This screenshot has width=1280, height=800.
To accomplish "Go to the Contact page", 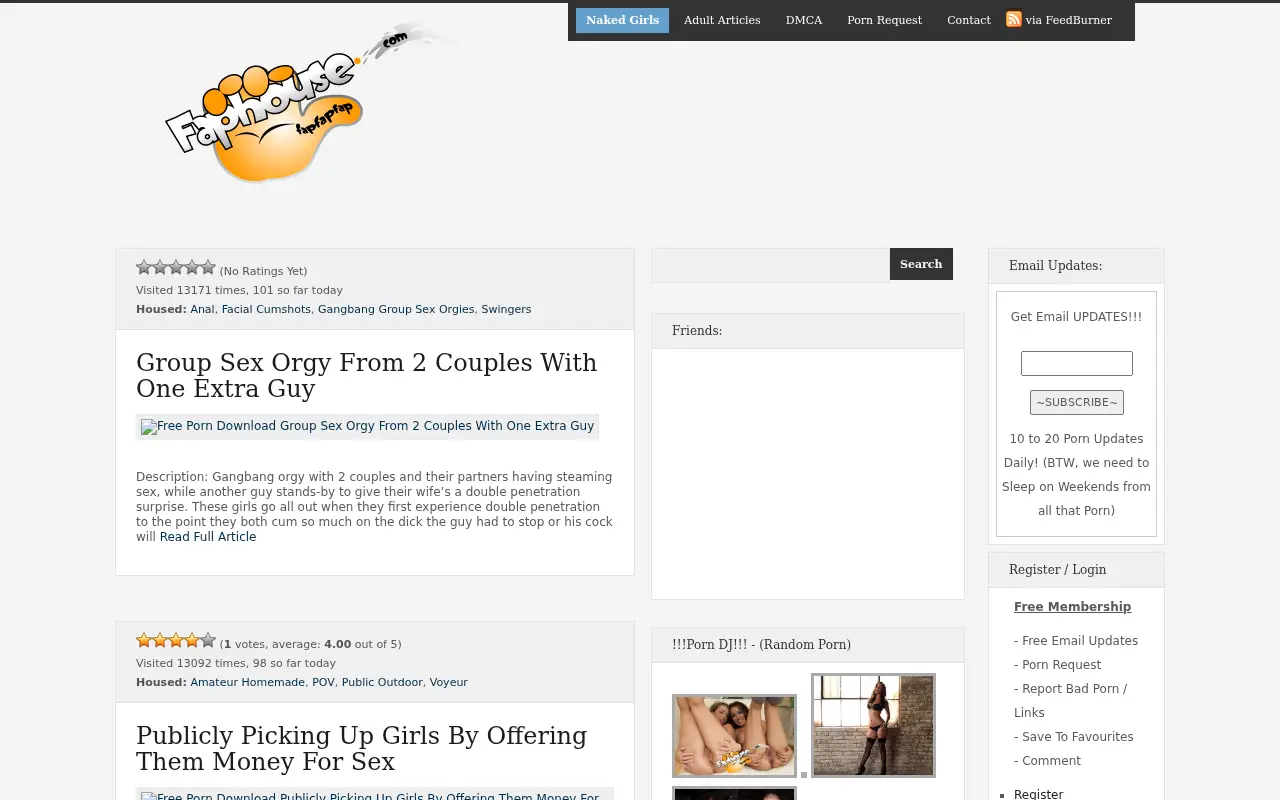I will pos(969,20).
